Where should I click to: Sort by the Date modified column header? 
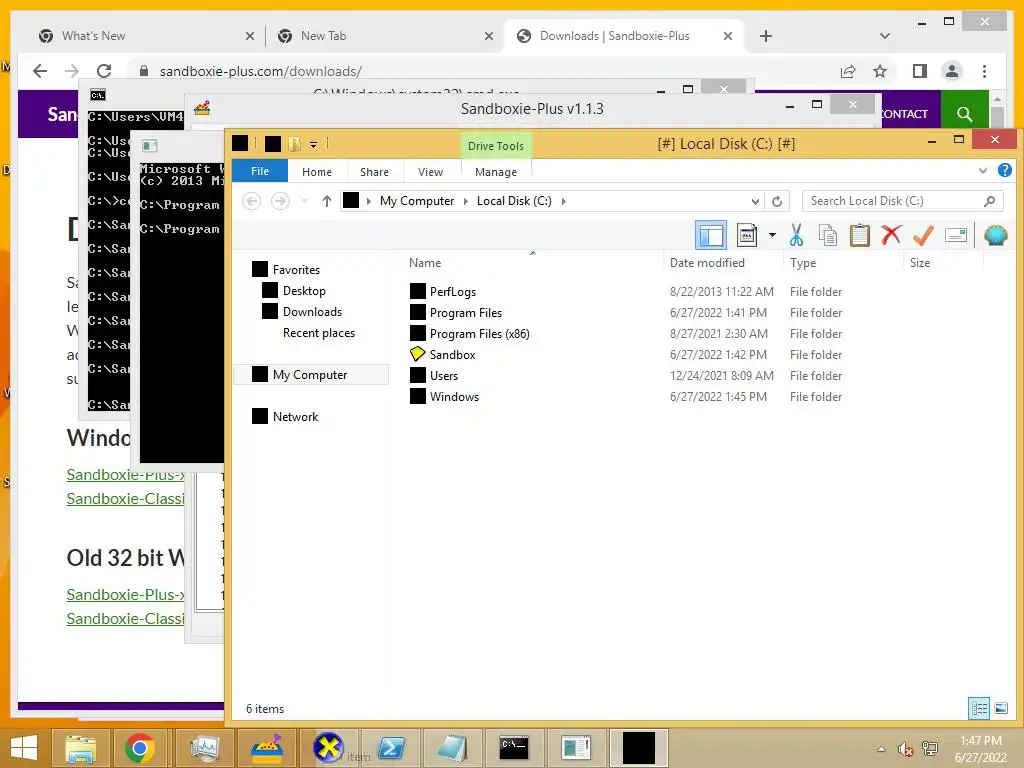click(723, 263)
